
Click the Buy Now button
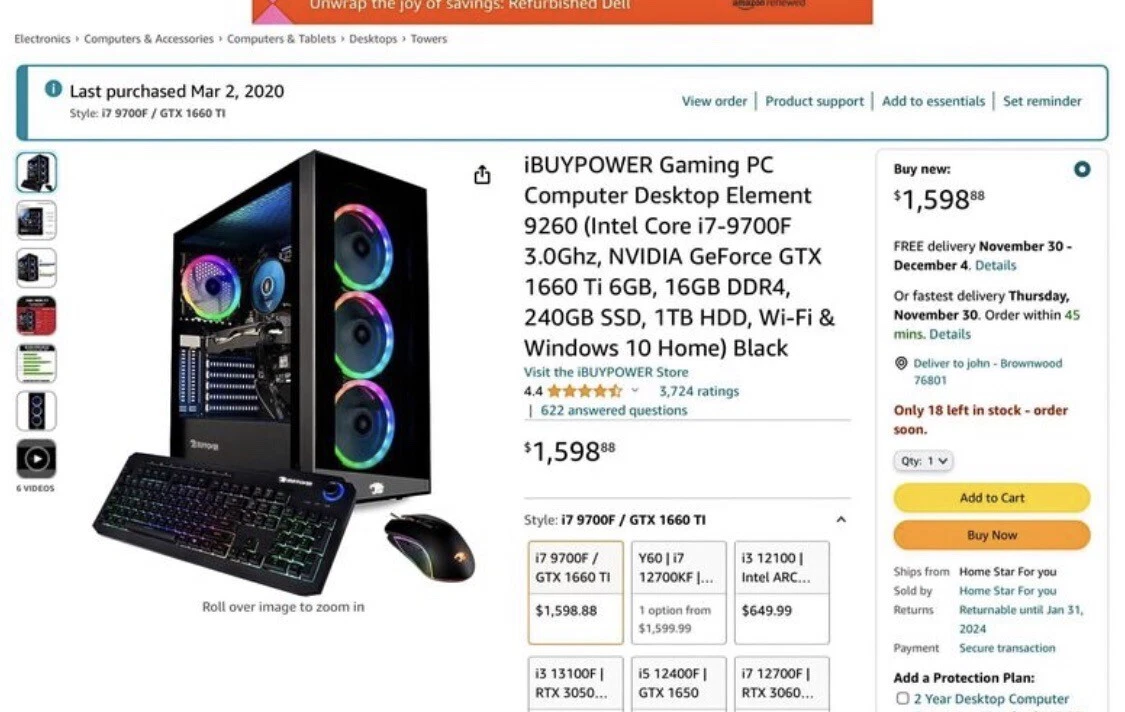point(992,535)
